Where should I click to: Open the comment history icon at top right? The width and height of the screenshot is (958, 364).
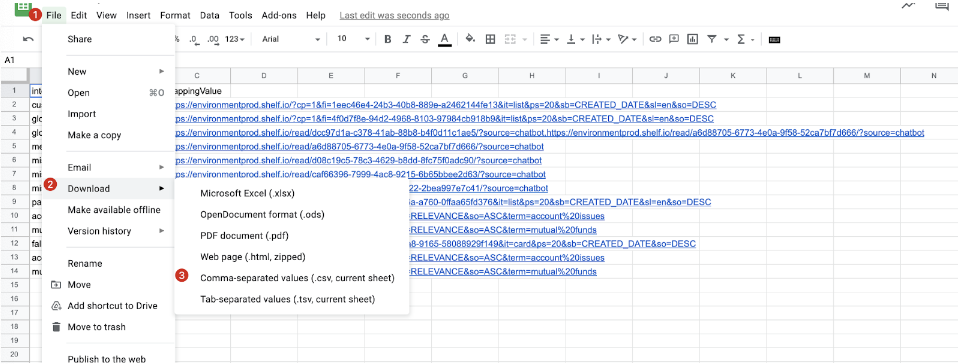pyautogui.click(x=942, y=5)
